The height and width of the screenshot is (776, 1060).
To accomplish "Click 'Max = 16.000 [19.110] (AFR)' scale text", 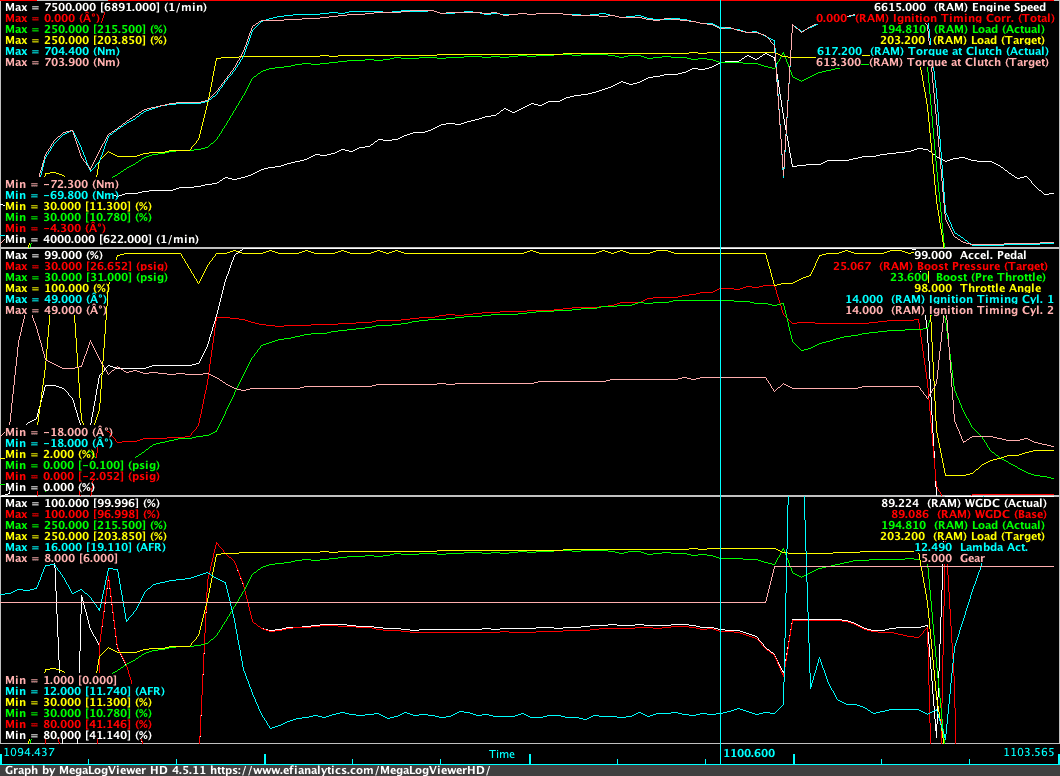I will [85, 548].
